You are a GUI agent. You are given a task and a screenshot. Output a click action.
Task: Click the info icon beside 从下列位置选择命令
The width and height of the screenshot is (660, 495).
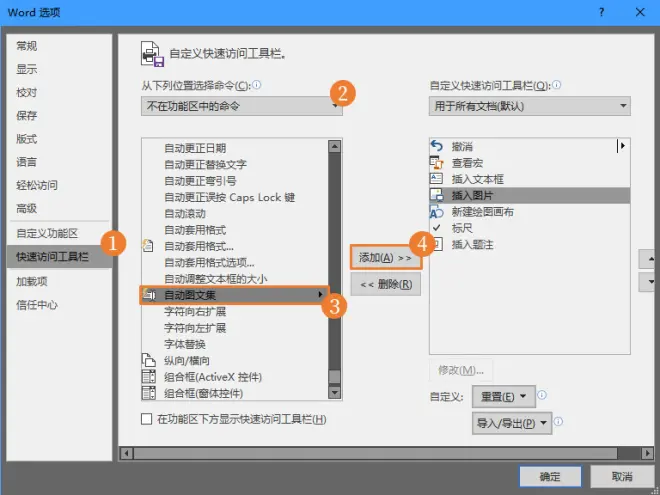[x=257, y=85]
